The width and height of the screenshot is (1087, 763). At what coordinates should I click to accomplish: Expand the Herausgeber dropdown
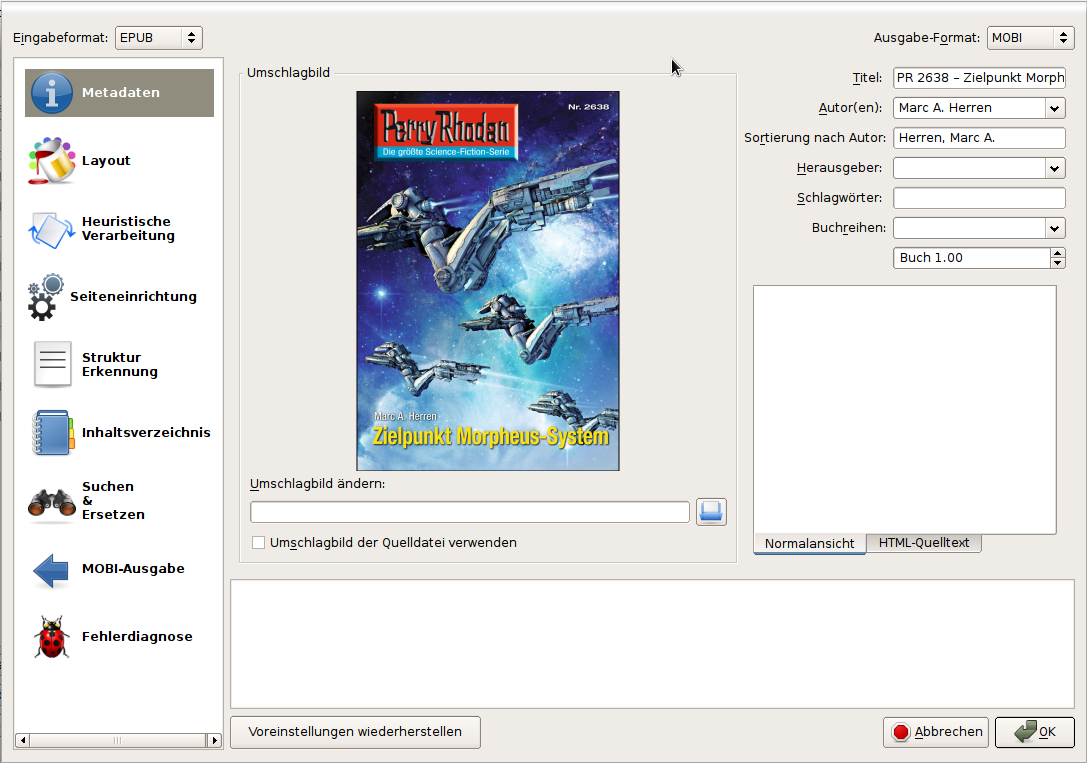click(x=1054, y=168)
